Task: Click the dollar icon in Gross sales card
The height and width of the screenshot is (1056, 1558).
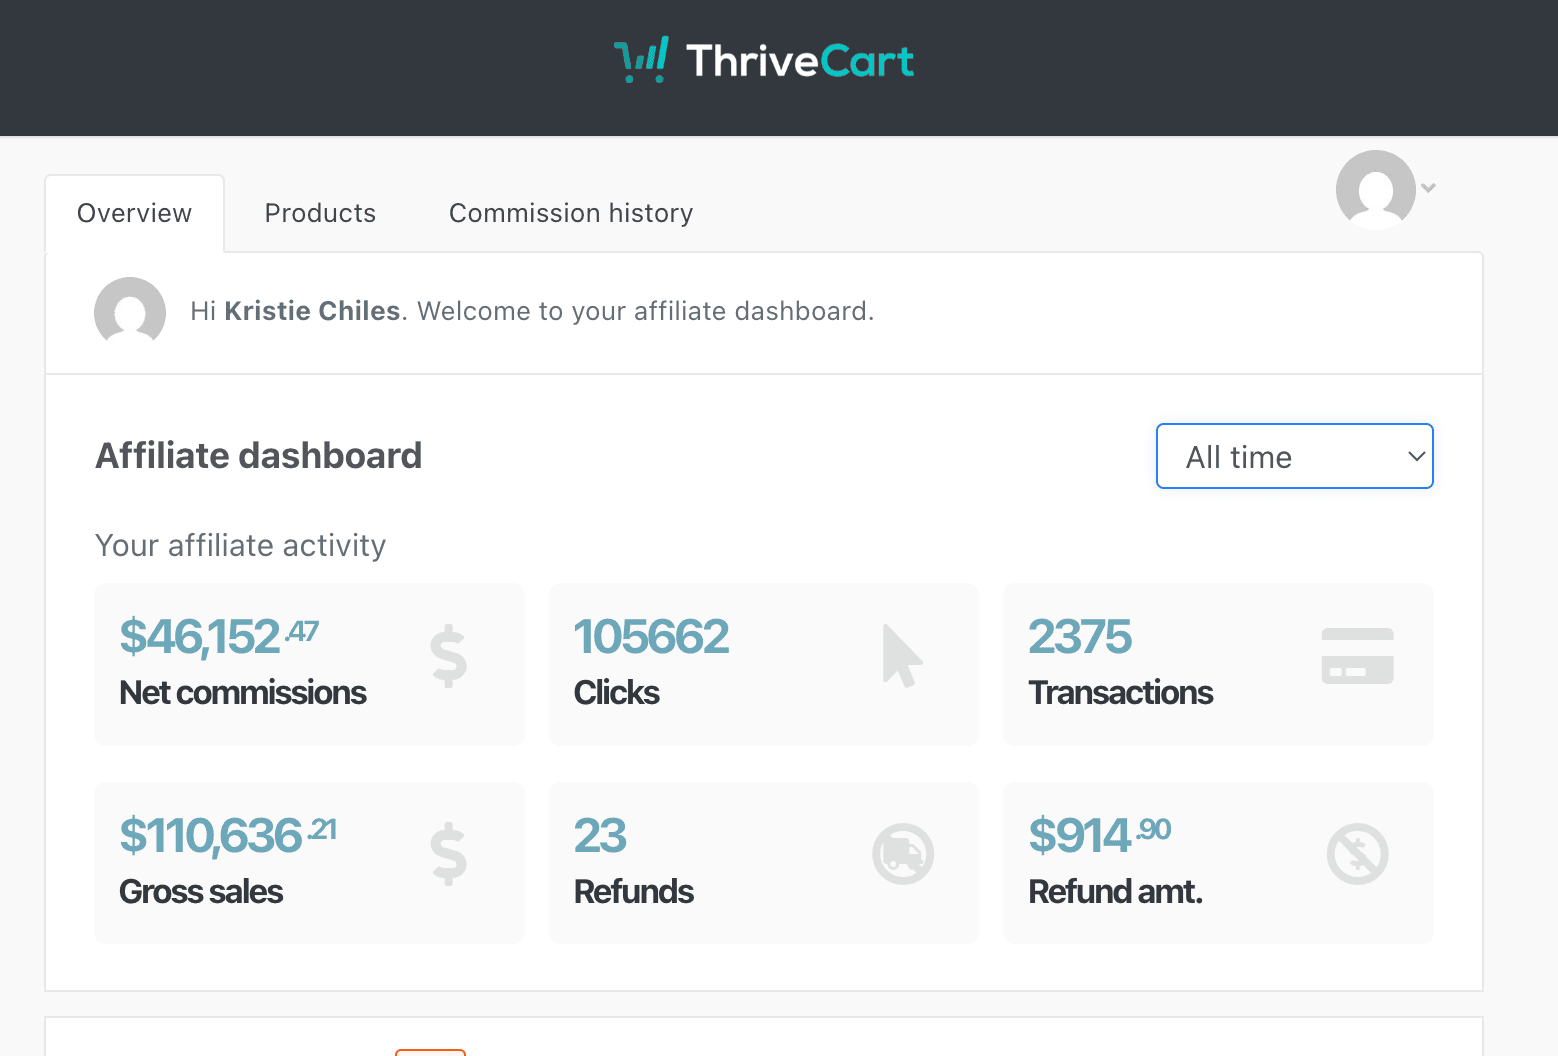Action: pyautogui.click(x=448, y=854)
